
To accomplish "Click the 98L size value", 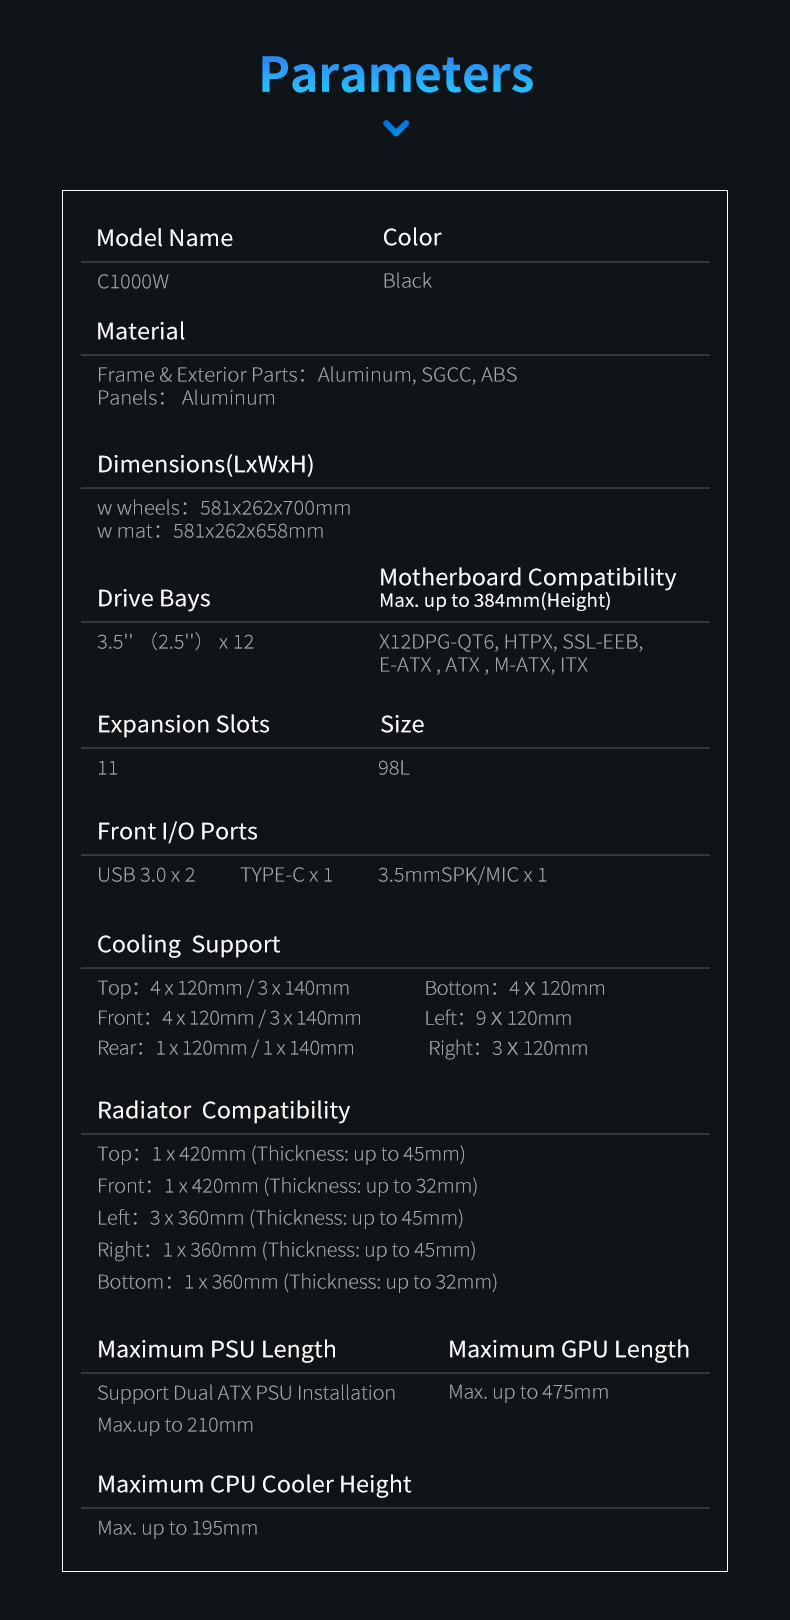I will pos(394,768).
